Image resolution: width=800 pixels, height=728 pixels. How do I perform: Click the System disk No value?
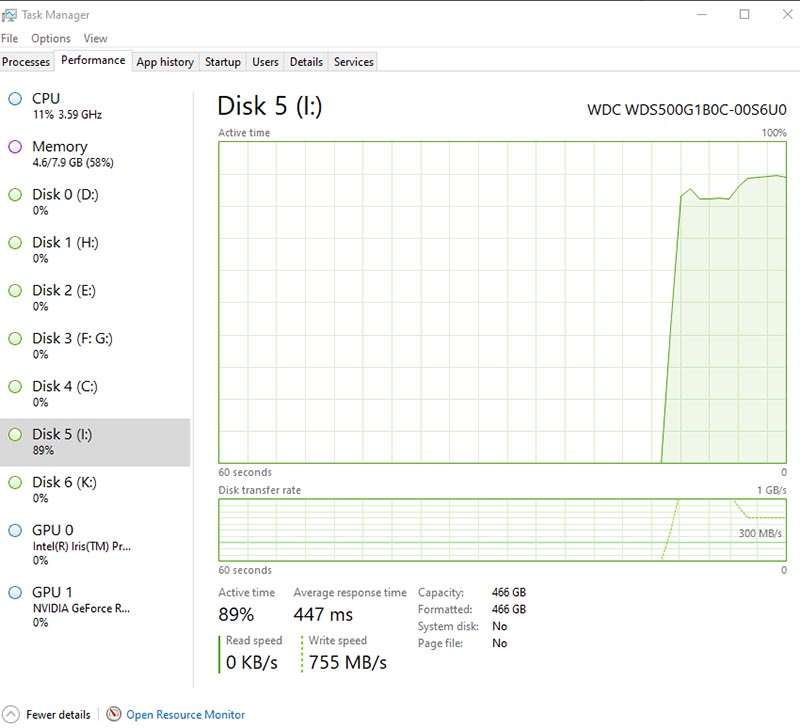[x=499, y=626]
